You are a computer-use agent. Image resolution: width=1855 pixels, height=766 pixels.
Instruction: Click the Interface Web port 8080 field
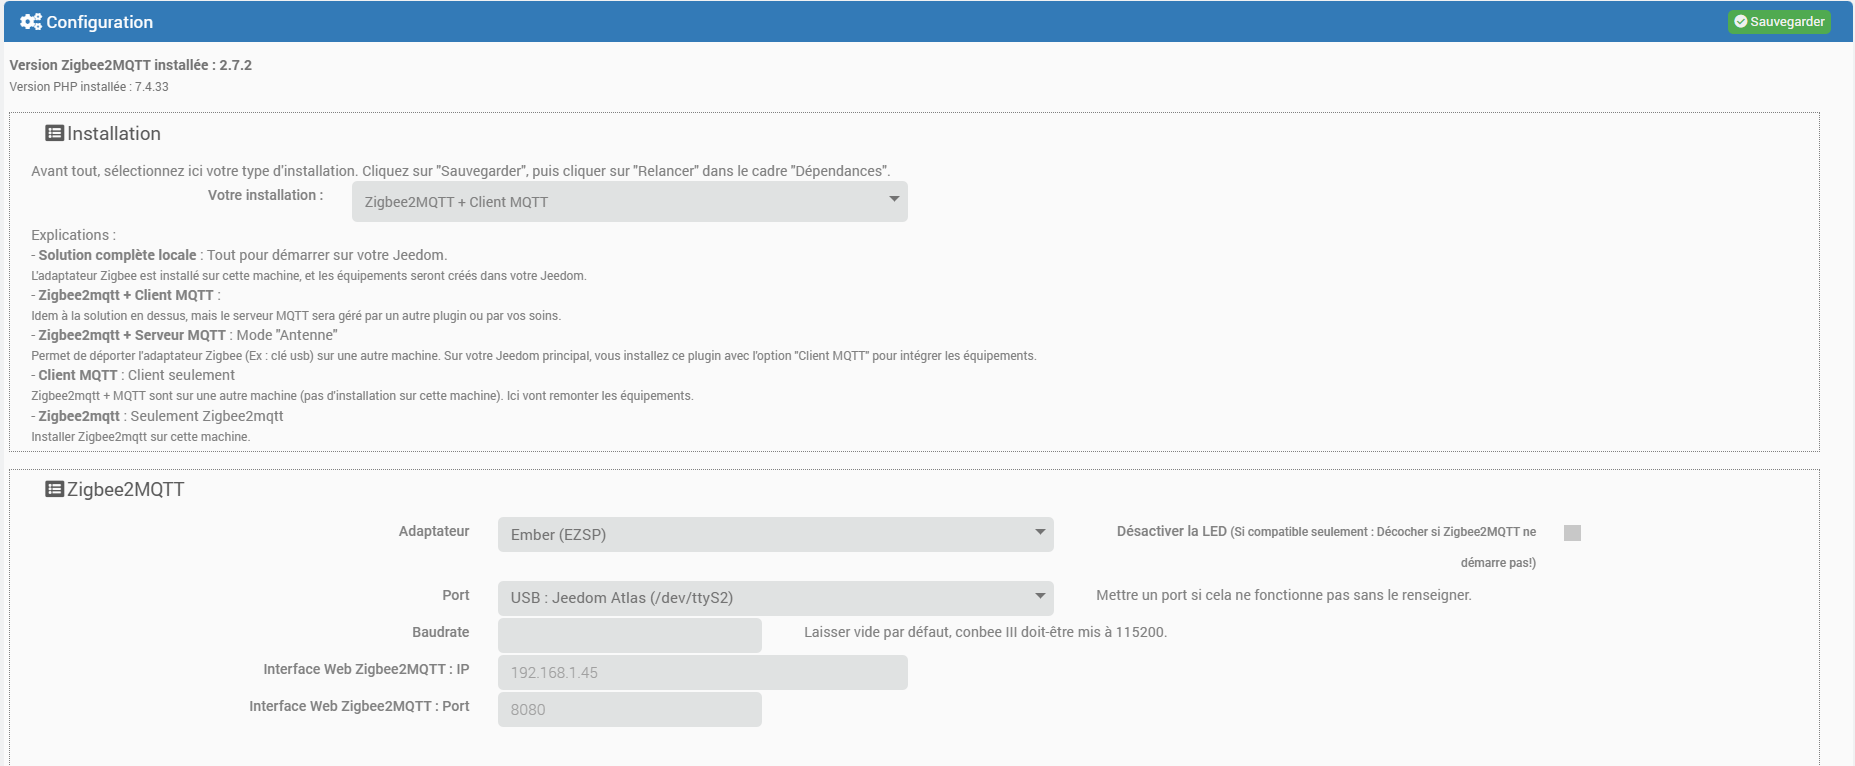pos(629,709)
